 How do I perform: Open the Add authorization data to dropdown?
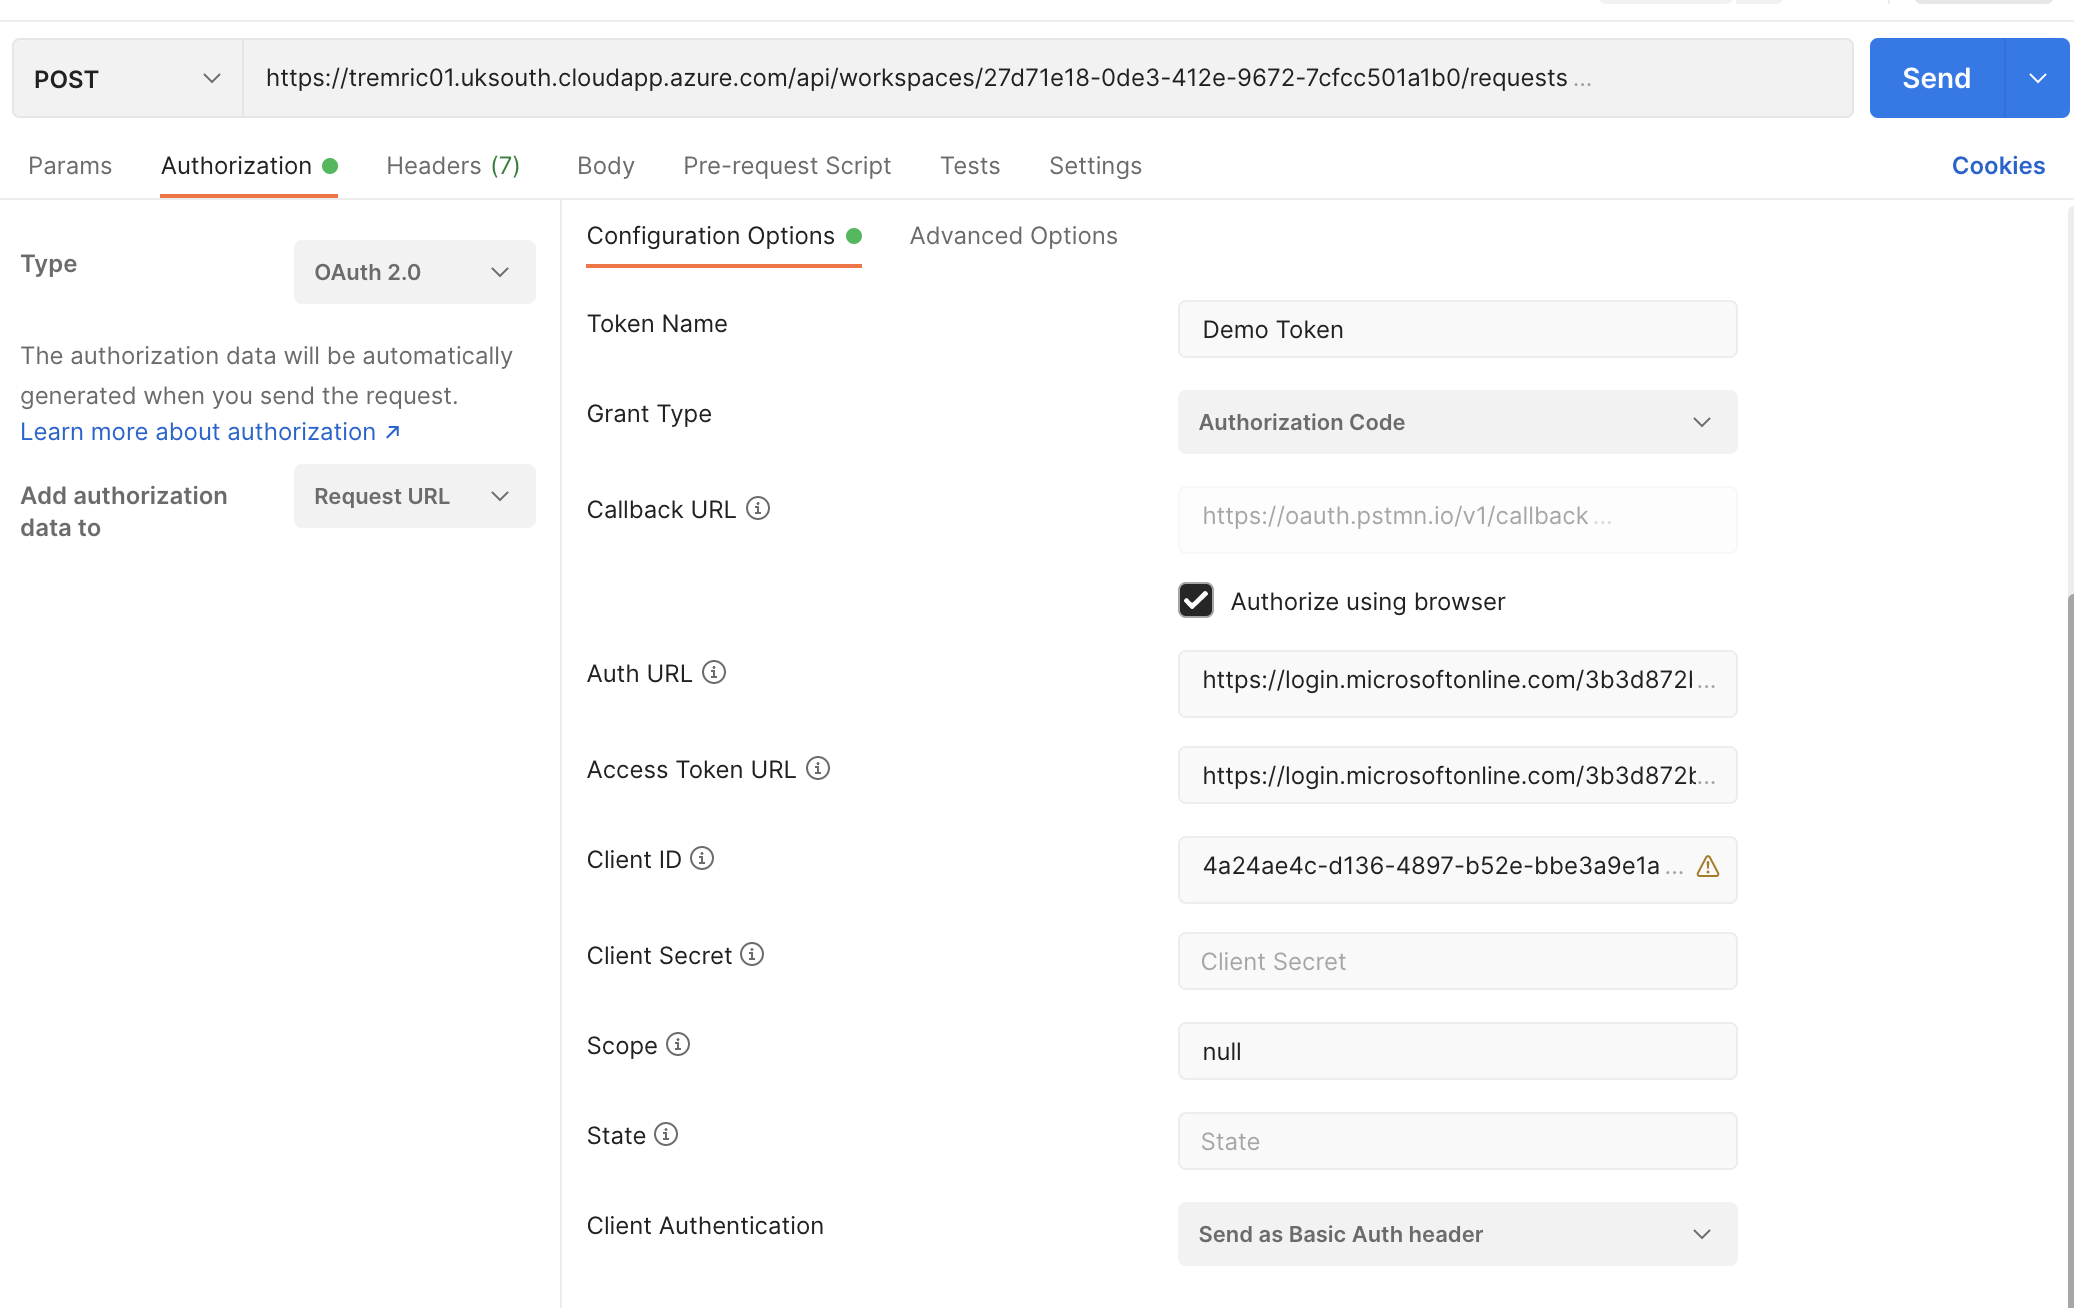[414, 496]
